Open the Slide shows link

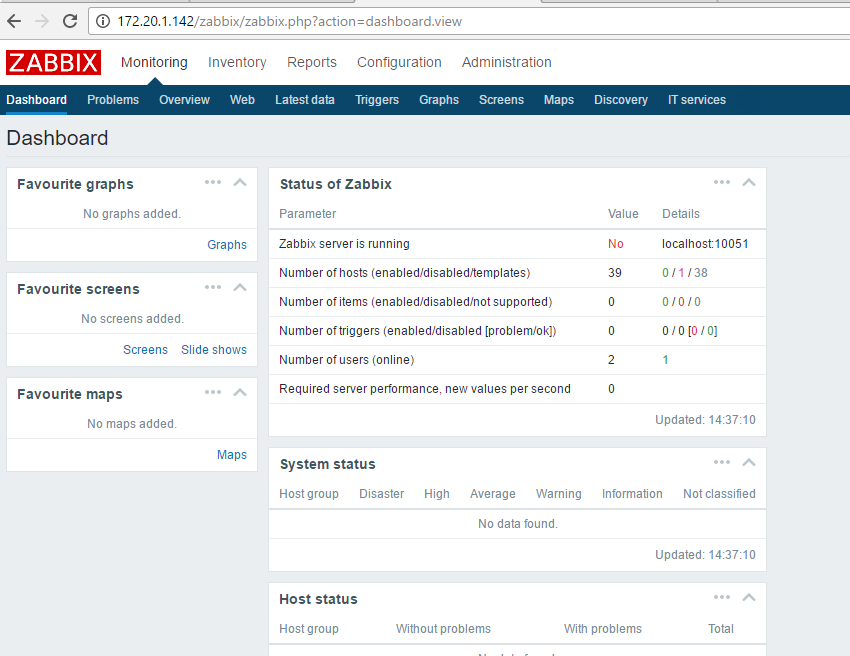[x=214, y=349]
